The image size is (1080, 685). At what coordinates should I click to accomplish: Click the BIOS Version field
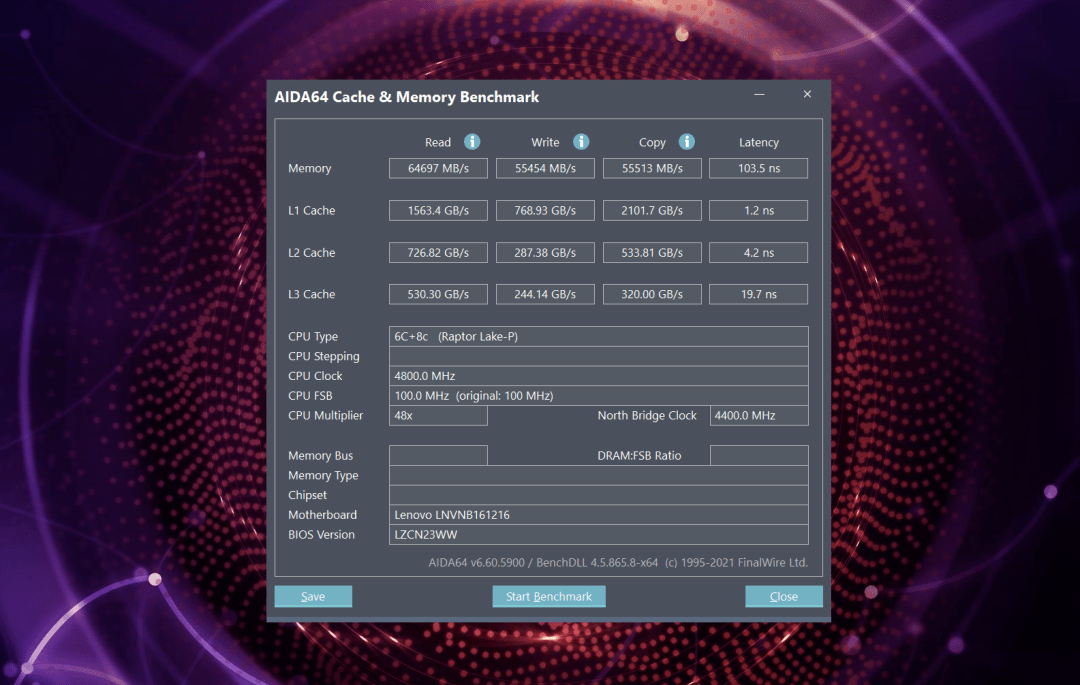(x=598, y=535)
